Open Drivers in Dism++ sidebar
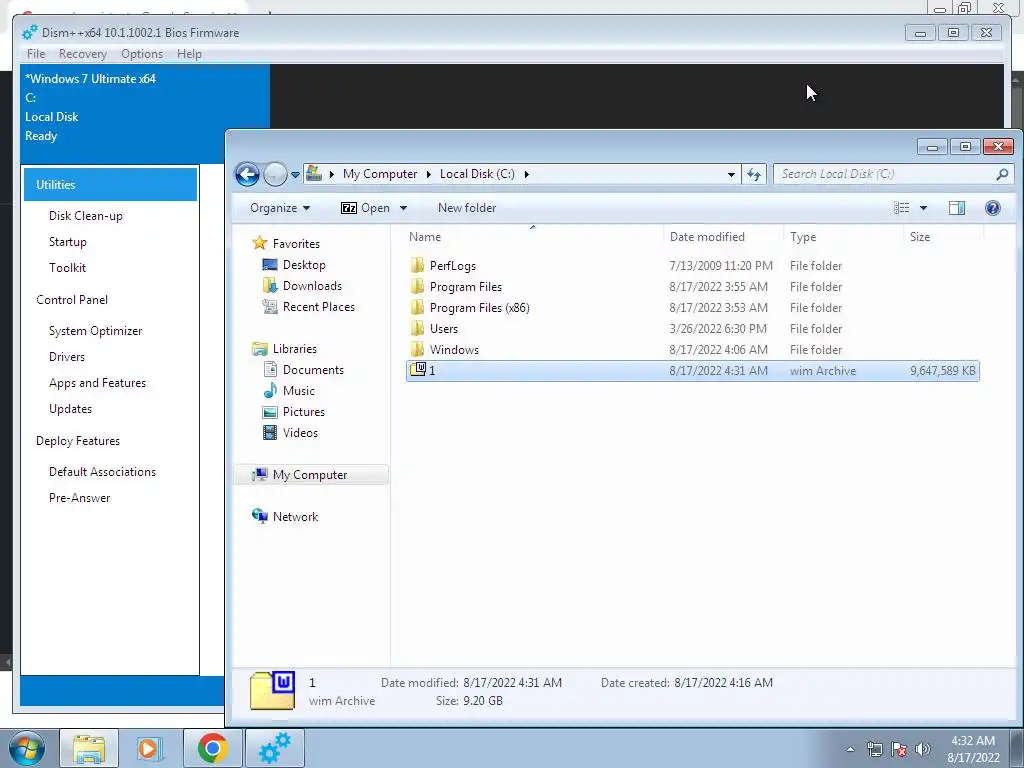This screenshot has height=768, width=1024. click(x=67, y=357)
